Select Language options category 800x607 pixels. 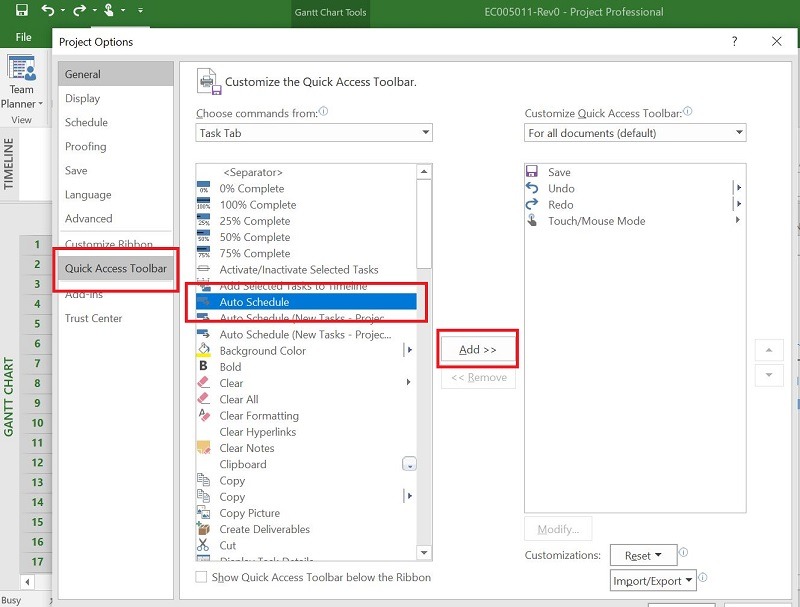tap(116, 194)
